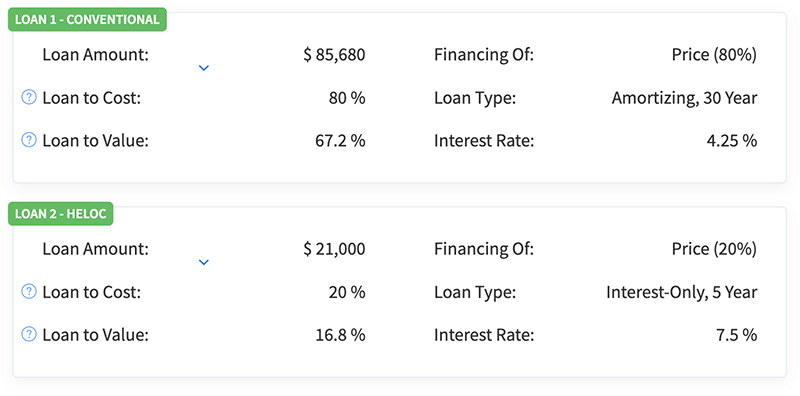Click the Price (80%) financing value
Image resolution: width=800 pixels, height=396 pixels.
pos(714,55)
